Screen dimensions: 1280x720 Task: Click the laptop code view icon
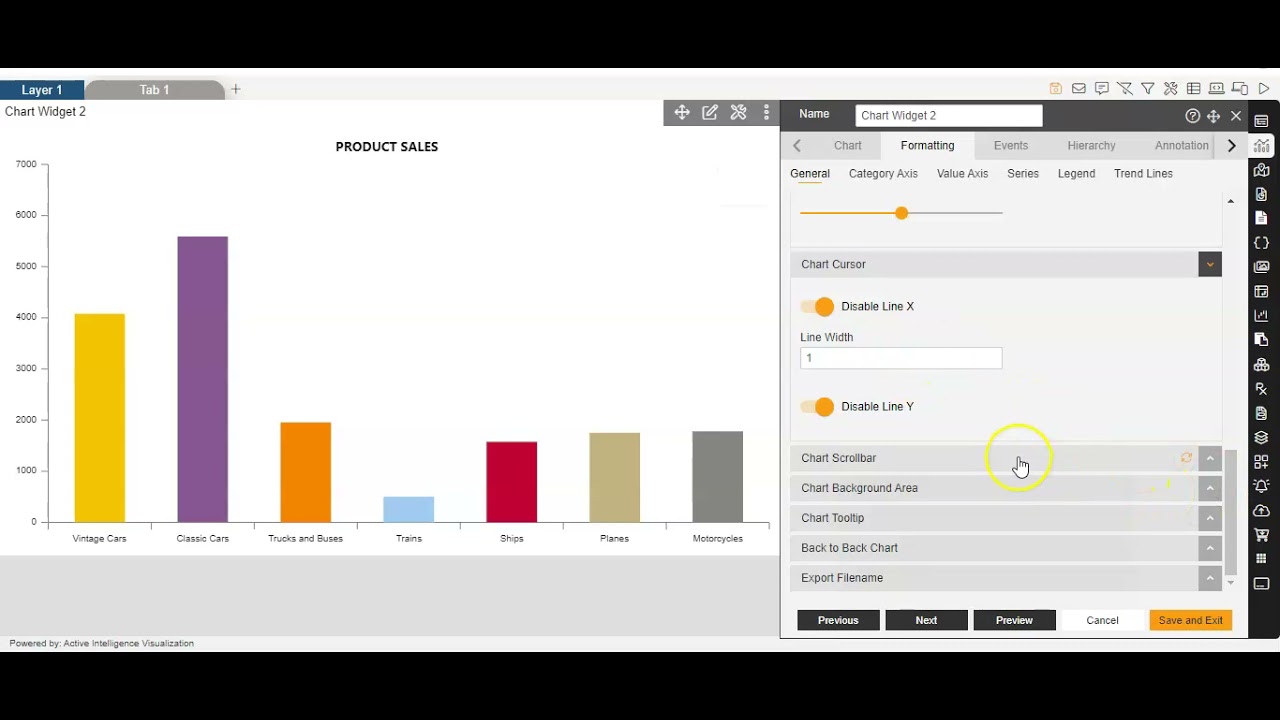(x=1217, y=89)
